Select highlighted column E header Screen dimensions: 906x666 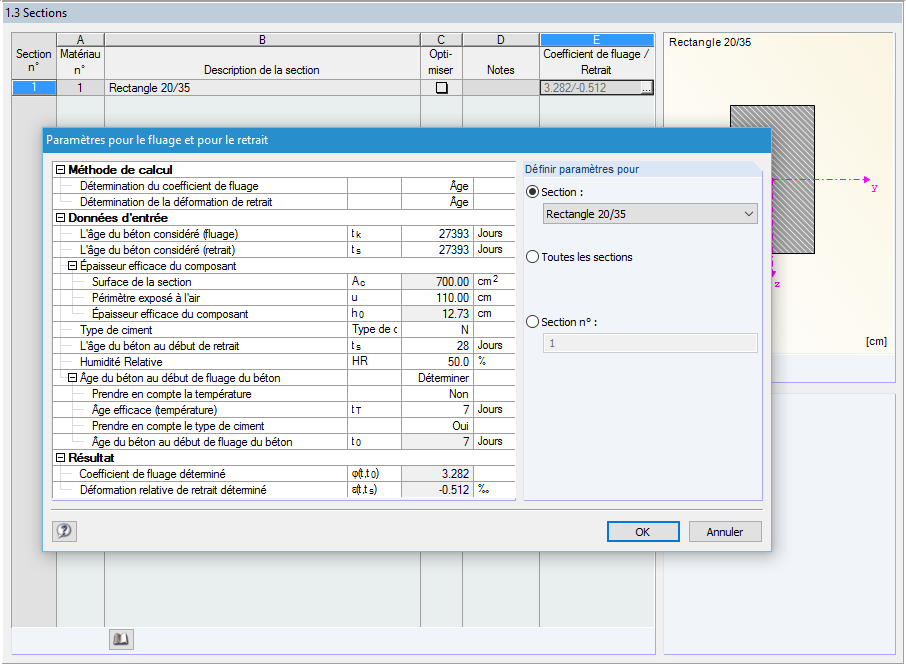(x=597, y=40)
